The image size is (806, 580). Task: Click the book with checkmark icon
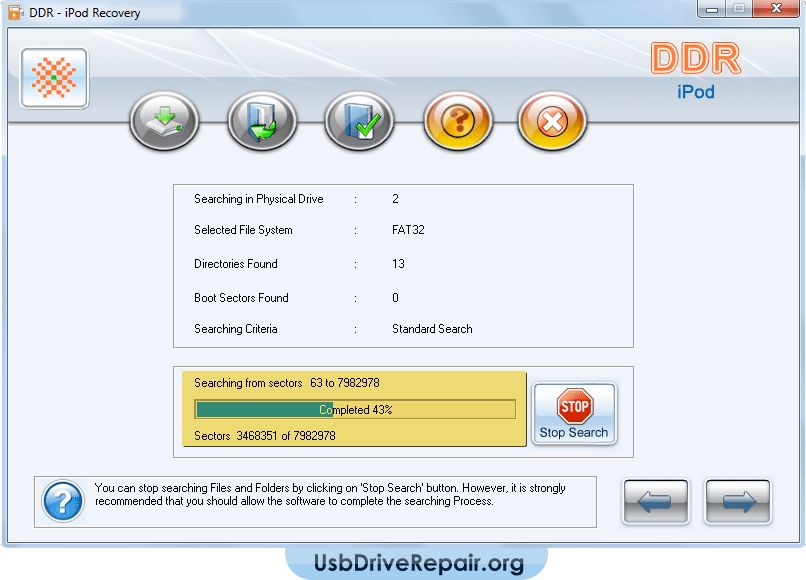pos(359,121)
